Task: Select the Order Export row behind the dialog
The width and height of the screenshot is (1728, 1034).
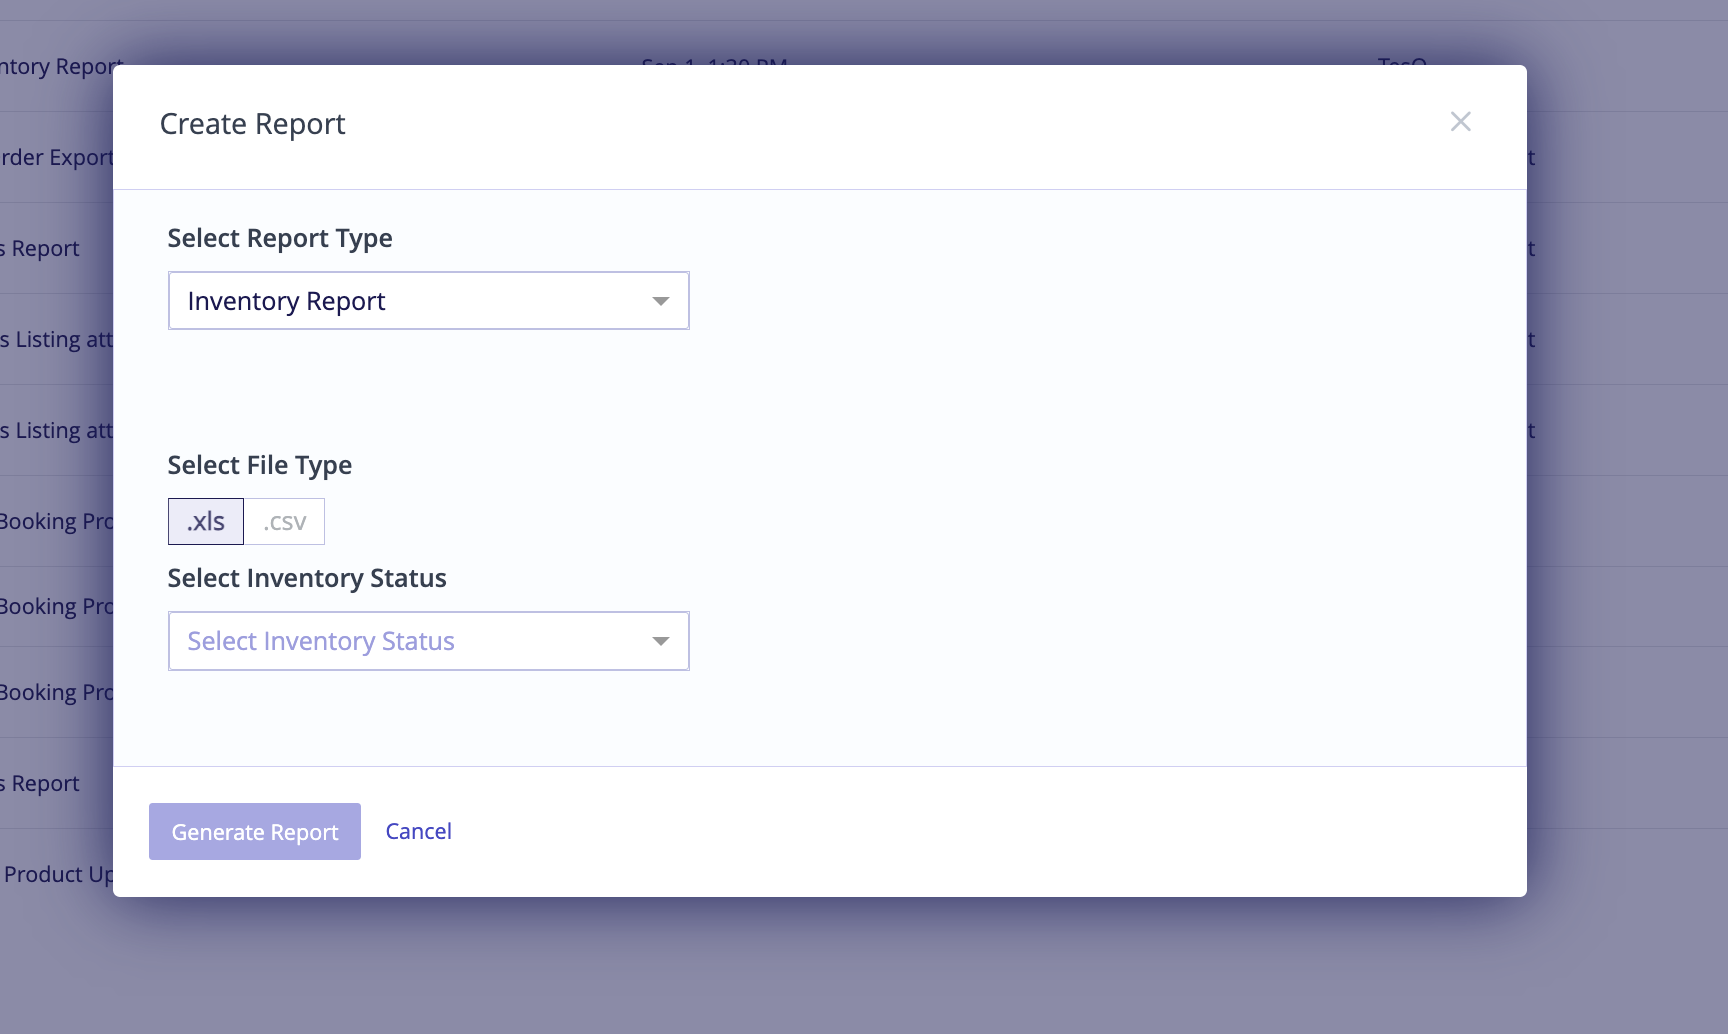Action: click(x=56, y=157)
